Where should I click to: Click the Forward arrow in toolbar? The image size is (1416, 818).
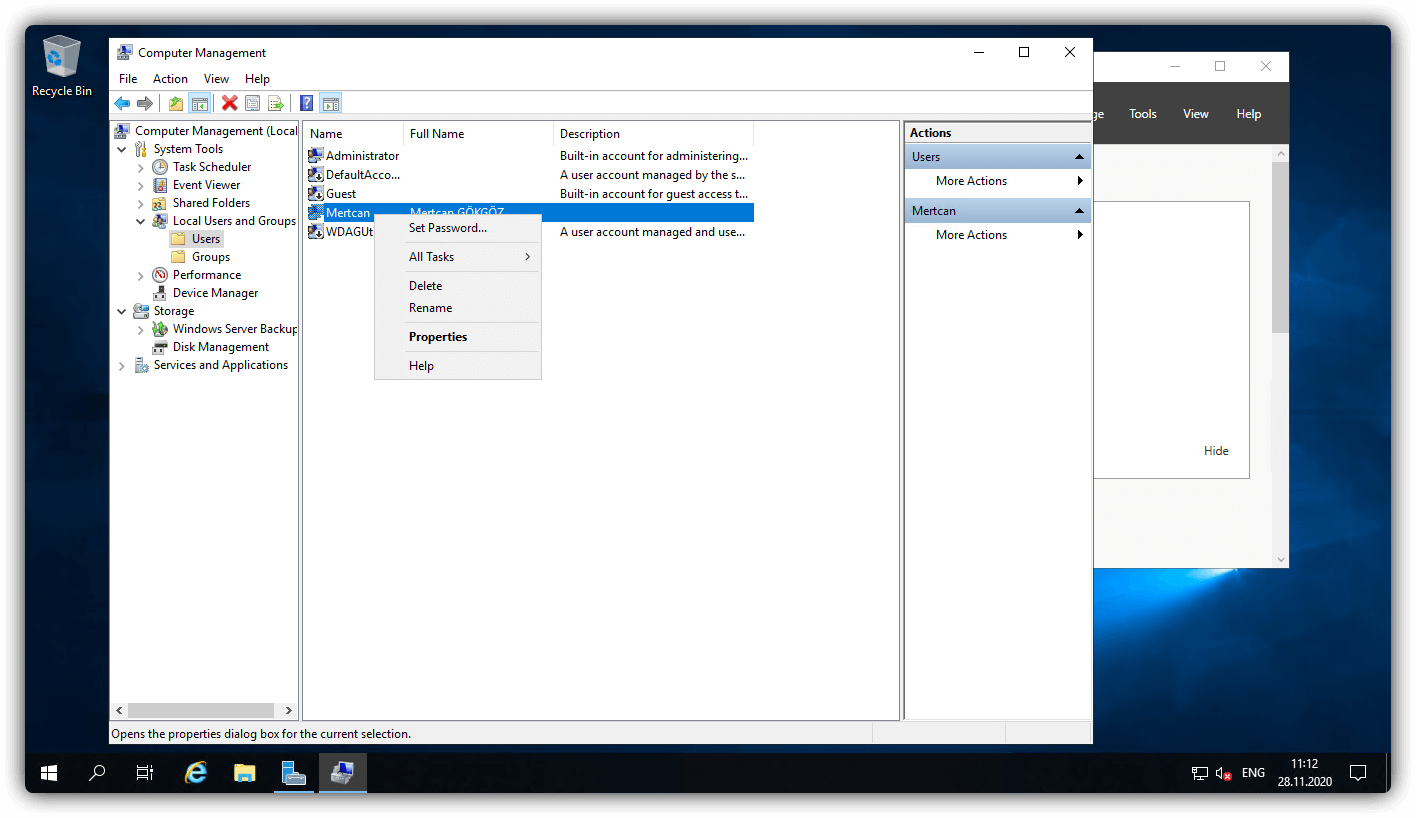[x=145, y=103]
